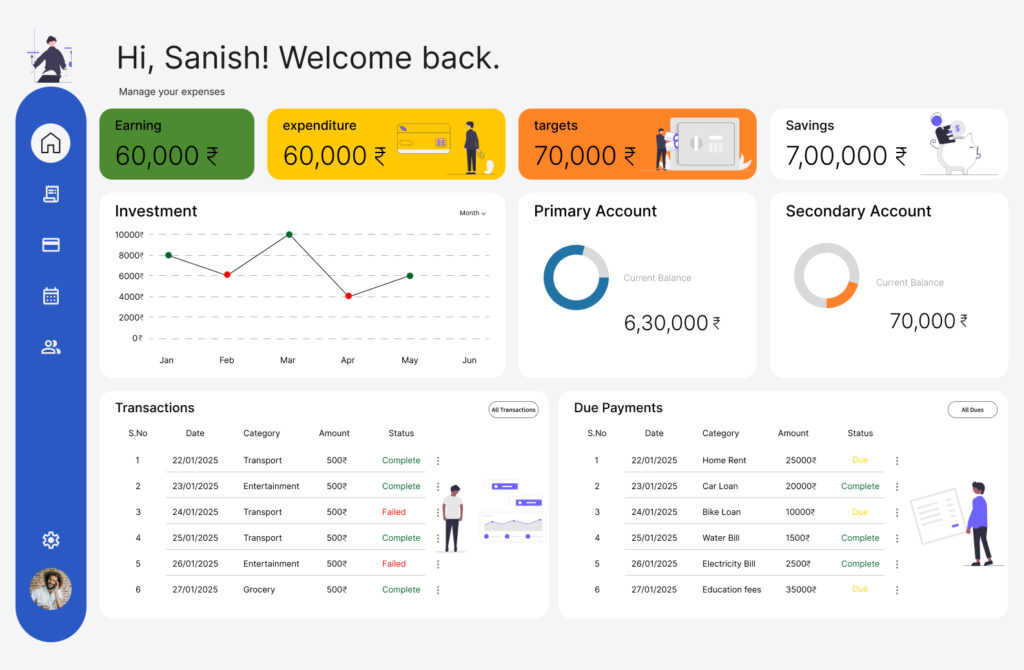The height and width of the screenshot is (670, 1024).
Task: Click the All Dues button
Action: point(971,410)
